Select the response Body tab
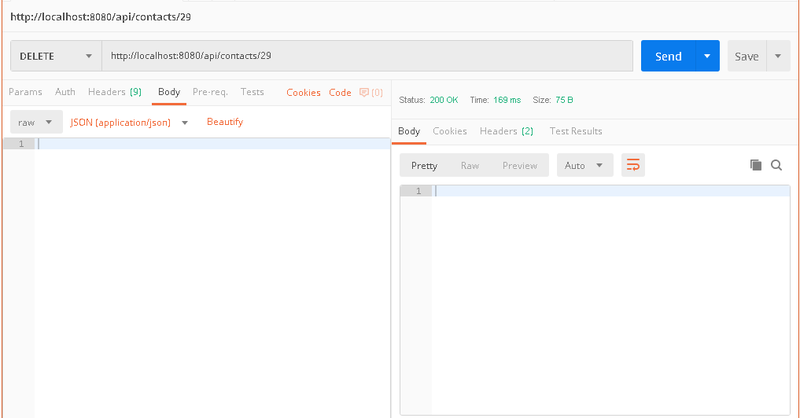 [409, 131]
